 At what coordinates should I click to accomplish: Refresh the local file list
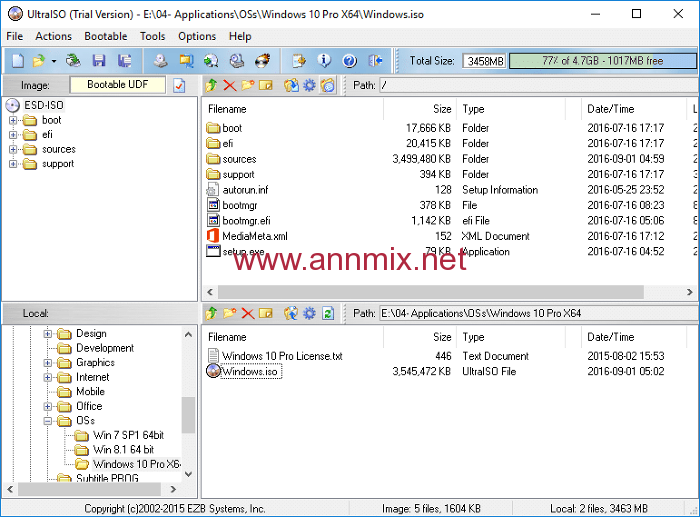pos(328,313)
